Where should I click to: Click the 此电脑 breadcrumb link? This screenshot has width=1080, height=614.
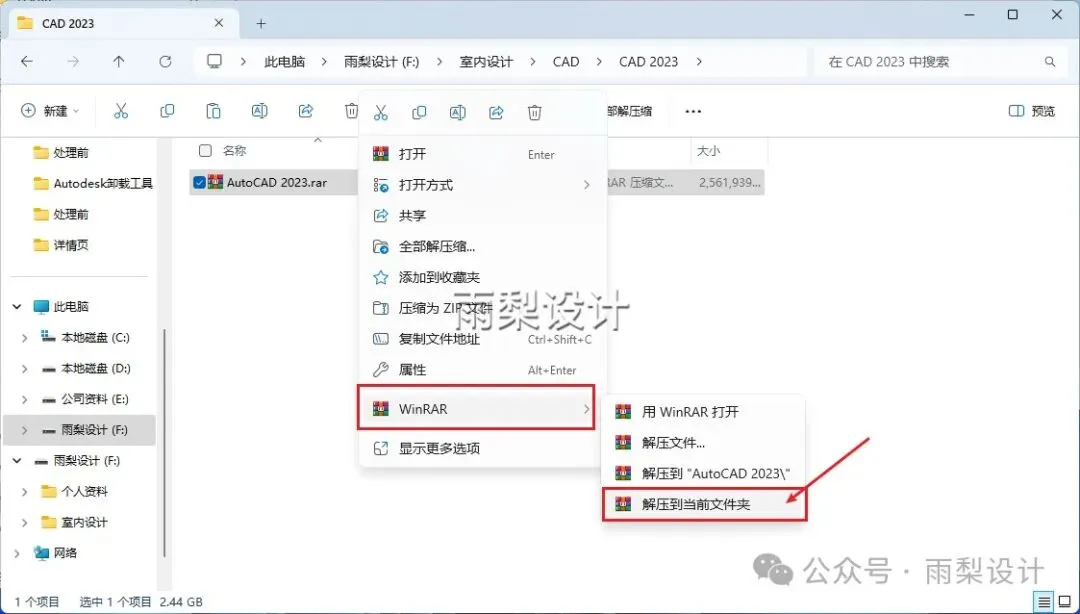coord(284,62)
